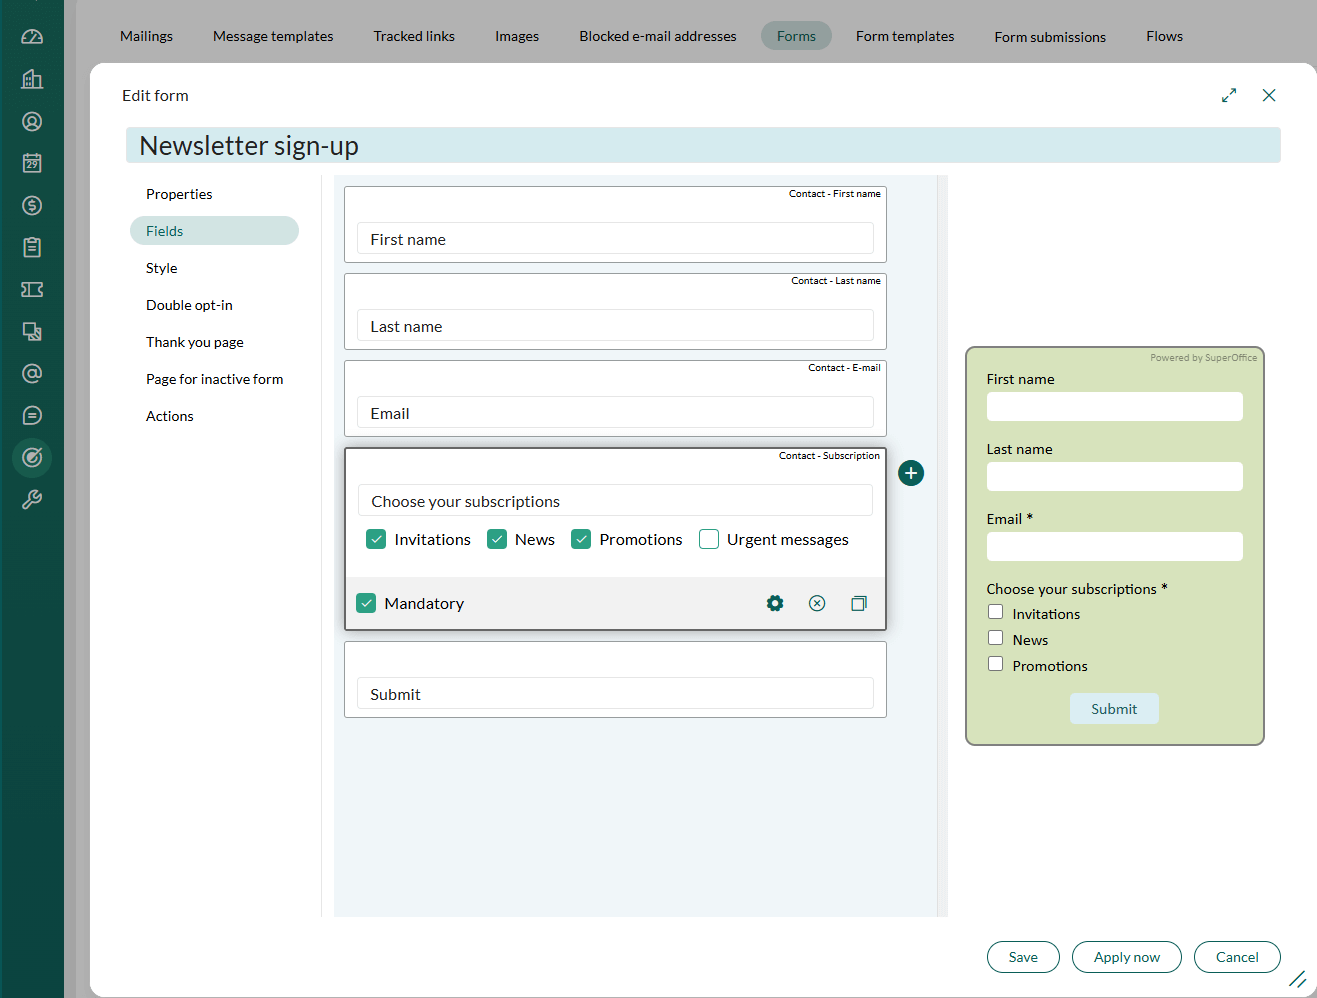Open Dashboard in the sidebar
This screenshot has width=1317, height=998.
click(x=32, y=37)
